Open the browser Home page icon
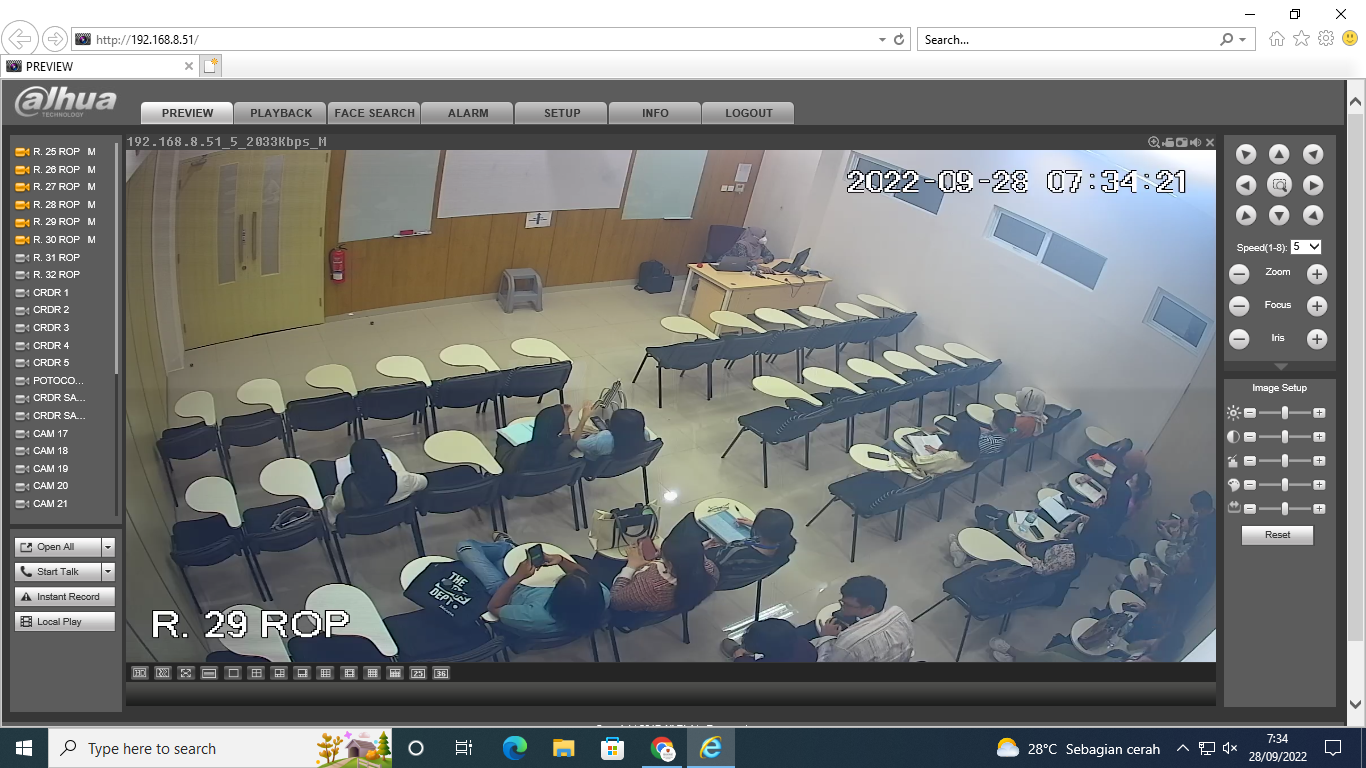The height and width of the screenshot is (768, 1366). coord(1276,39)
